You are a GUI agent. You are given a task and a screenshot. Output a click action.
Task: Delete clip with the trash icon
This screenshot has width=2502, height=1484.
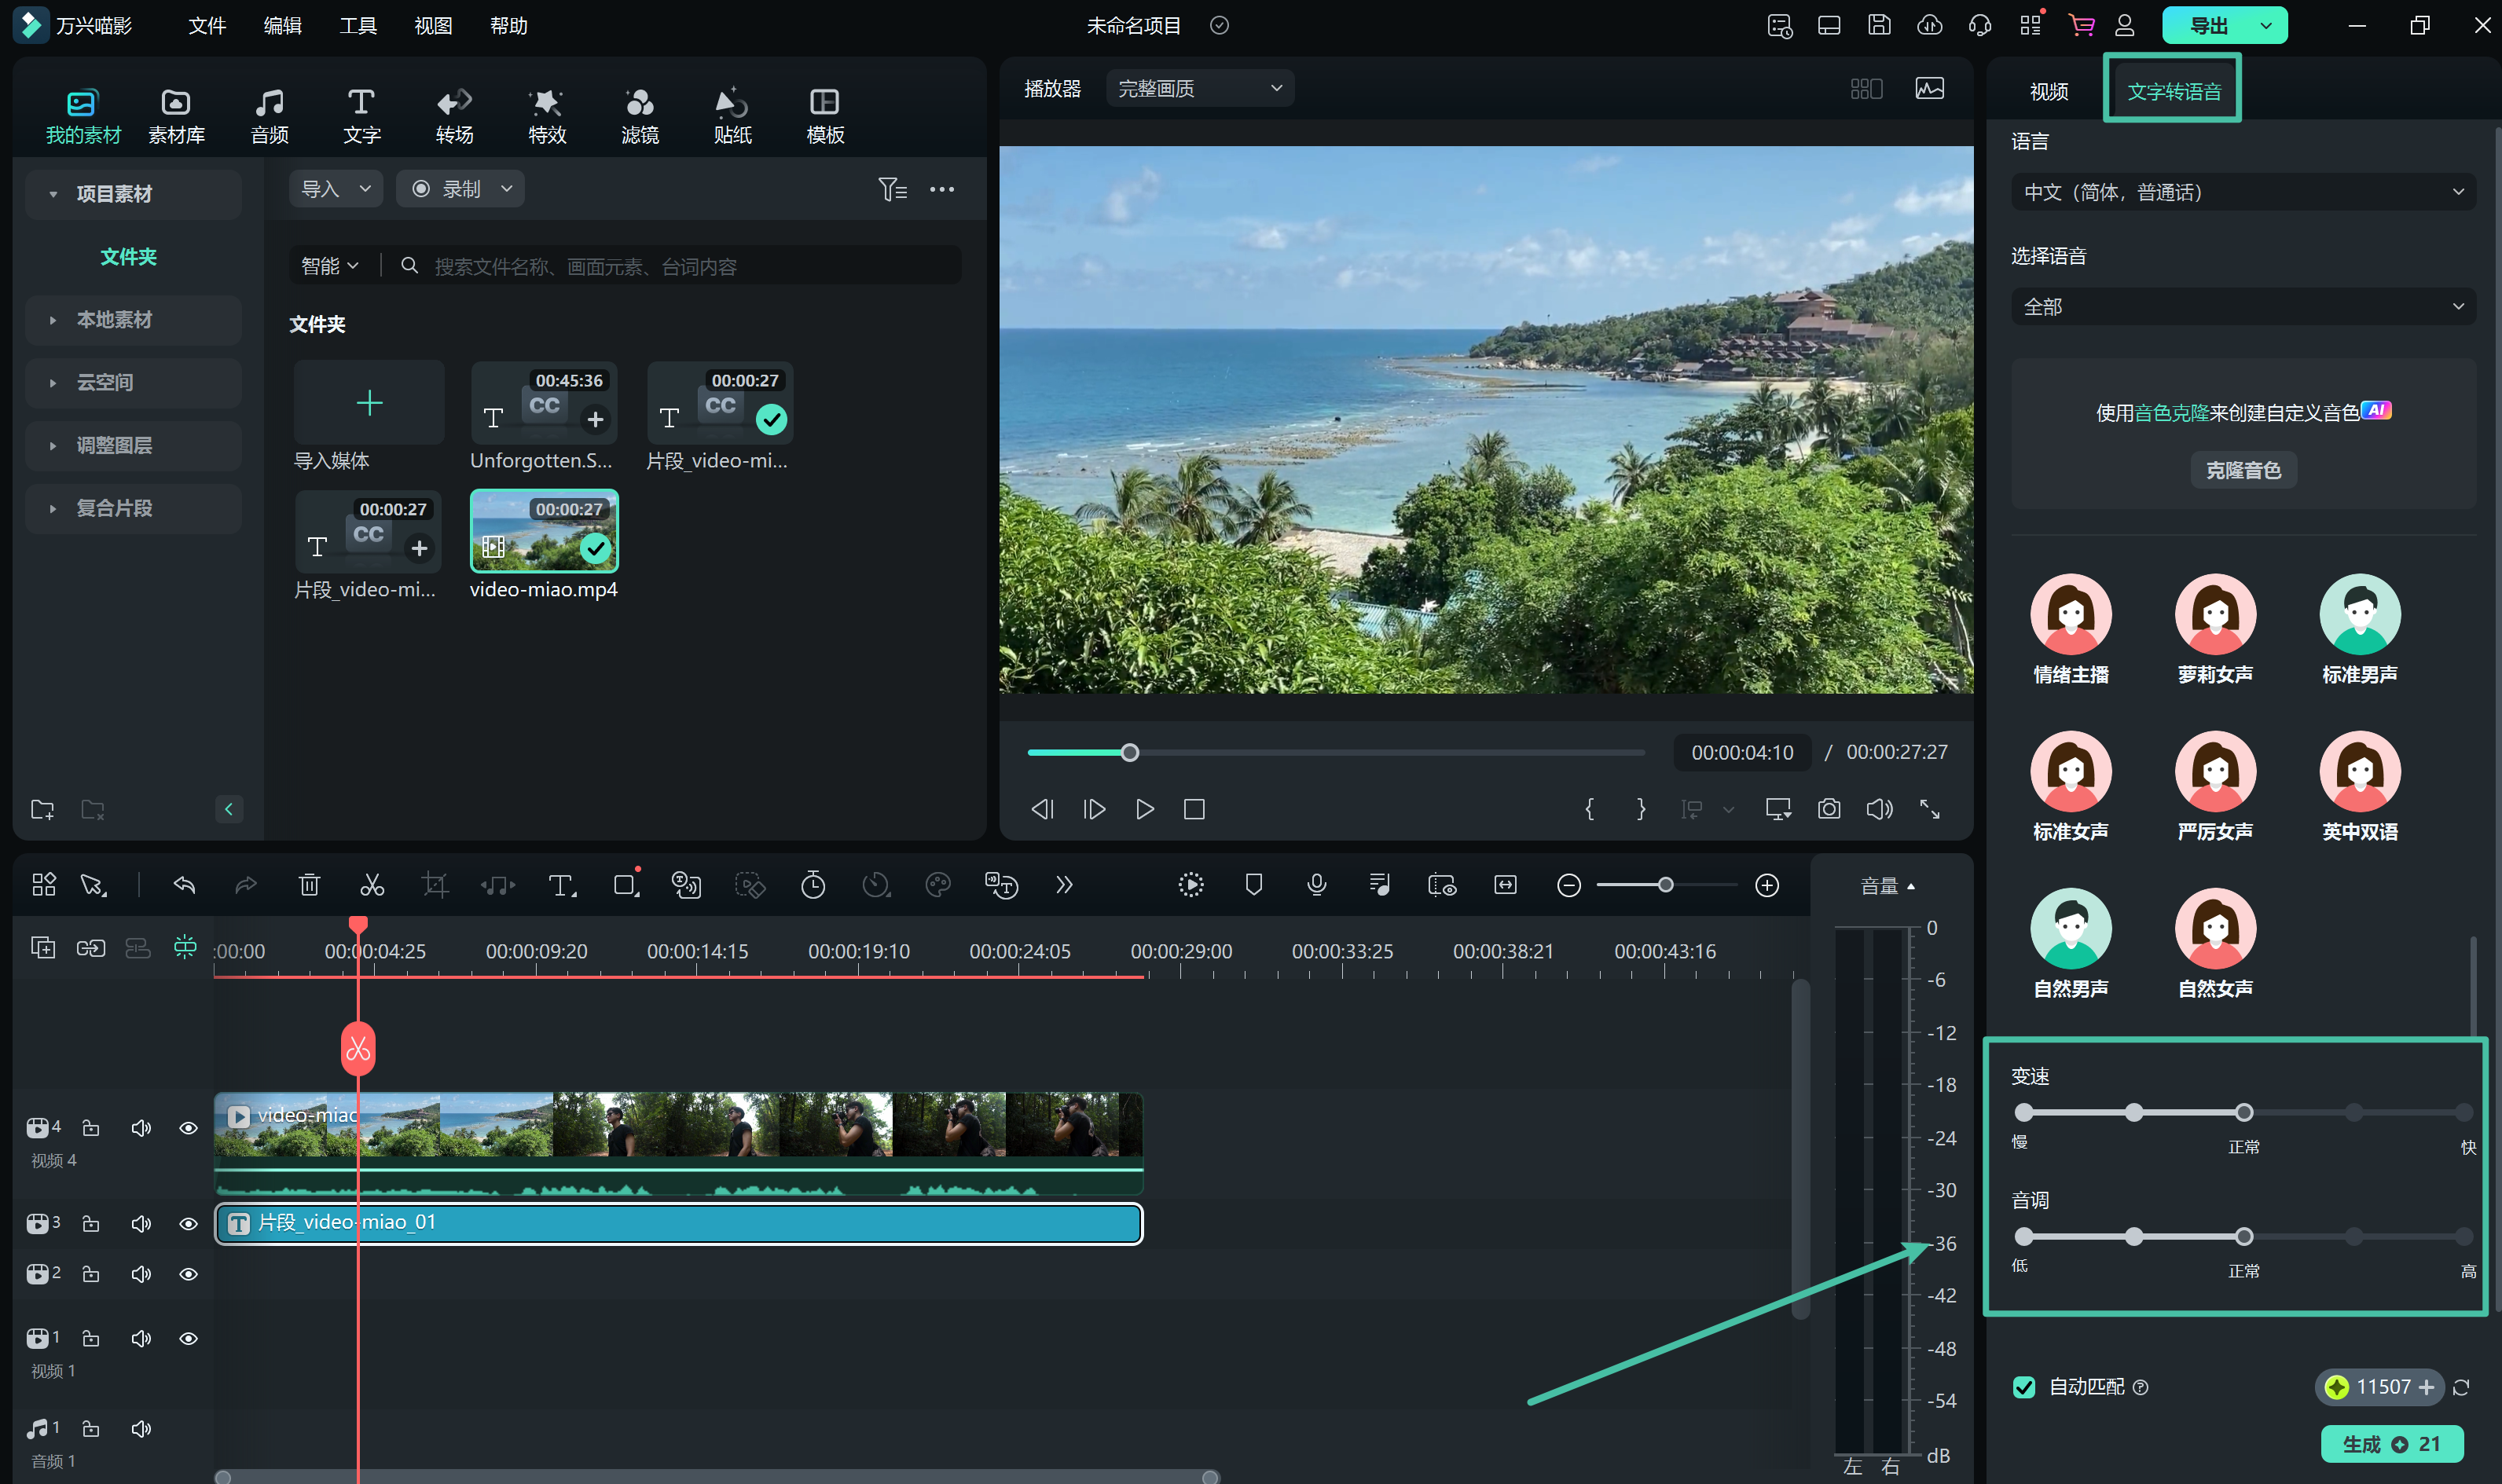309,885
